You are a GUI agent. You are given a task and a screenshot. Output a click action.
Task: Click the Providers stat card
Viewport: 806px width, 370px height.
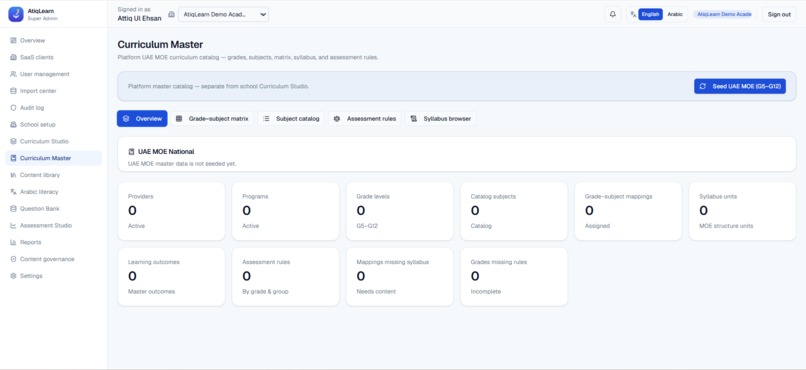(171, 211)
